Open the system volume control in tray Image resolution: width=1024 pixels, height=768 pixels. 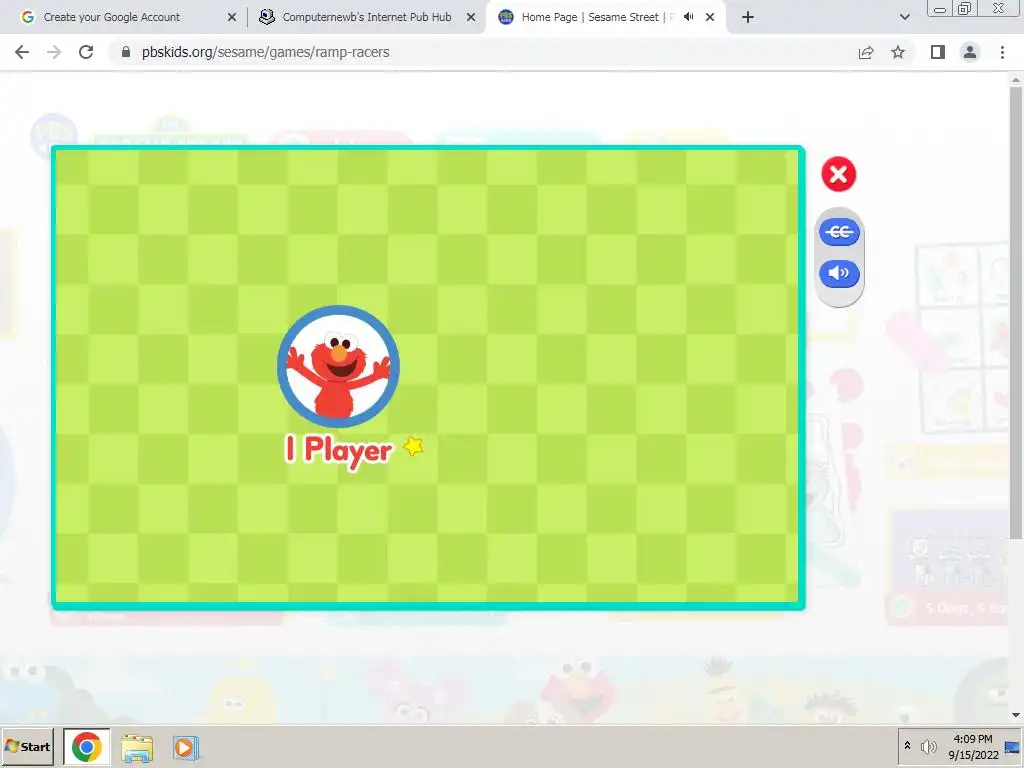tap(928, 746)
